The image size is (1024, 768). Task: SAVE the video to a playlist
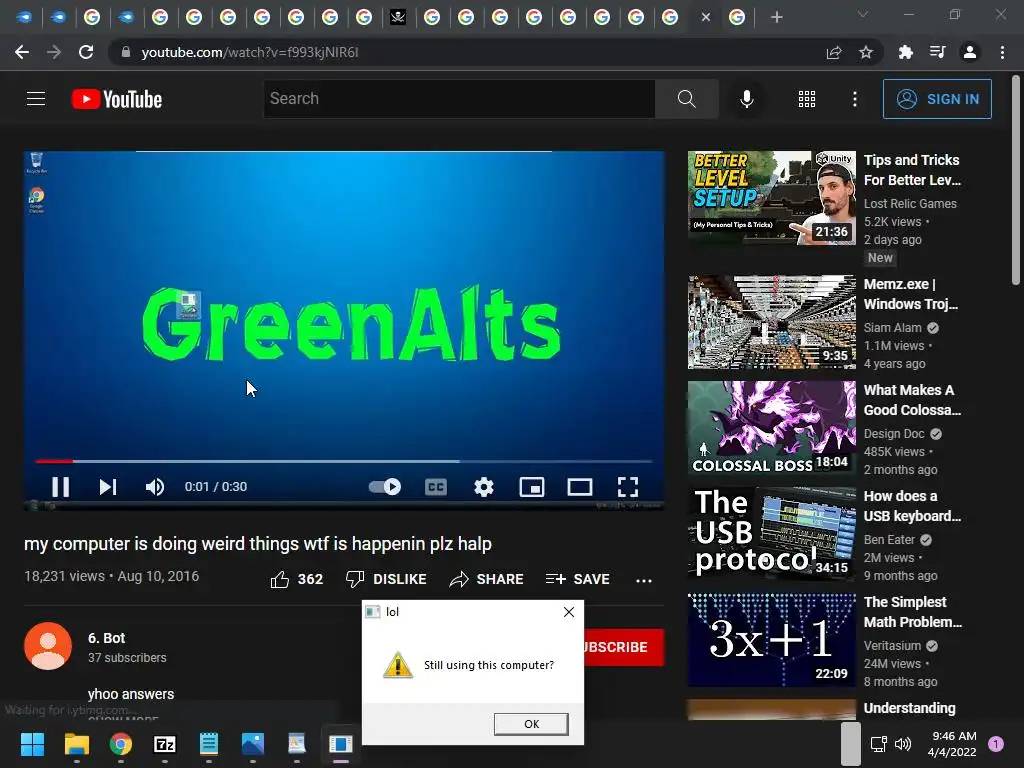coord(577,579)
